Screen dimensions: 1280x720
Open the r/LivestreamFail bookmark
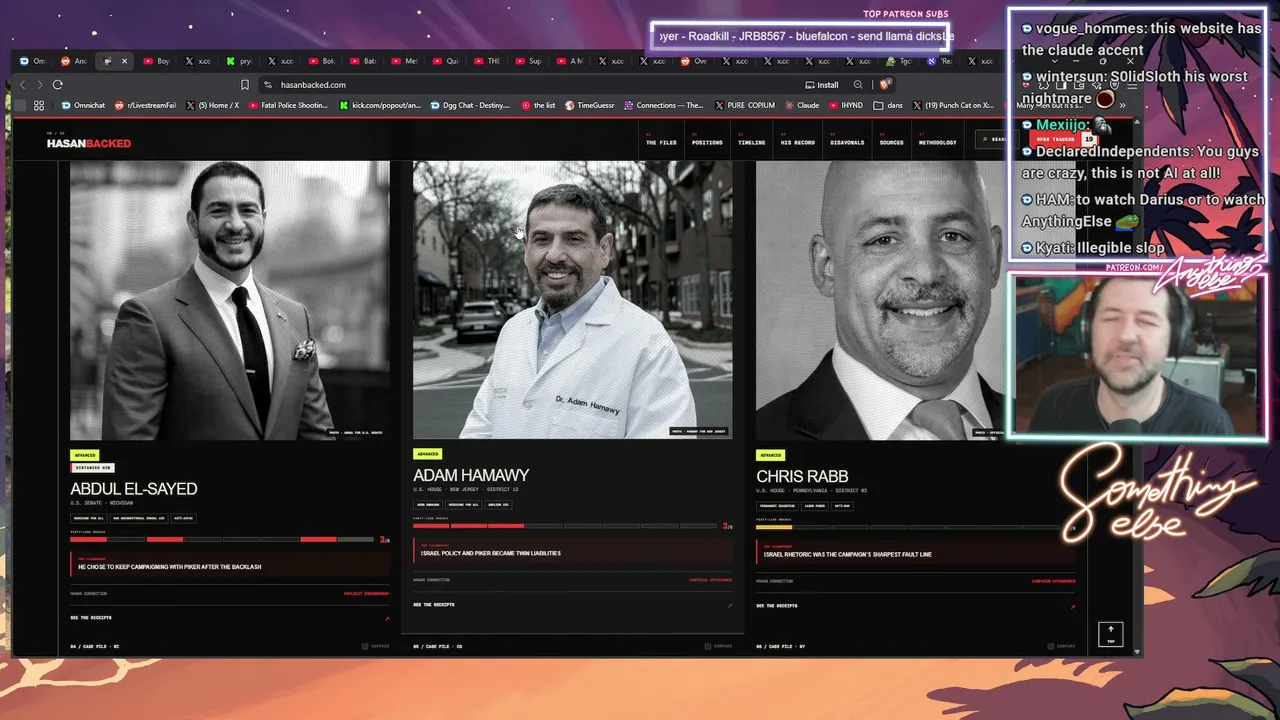coord(147,105)
